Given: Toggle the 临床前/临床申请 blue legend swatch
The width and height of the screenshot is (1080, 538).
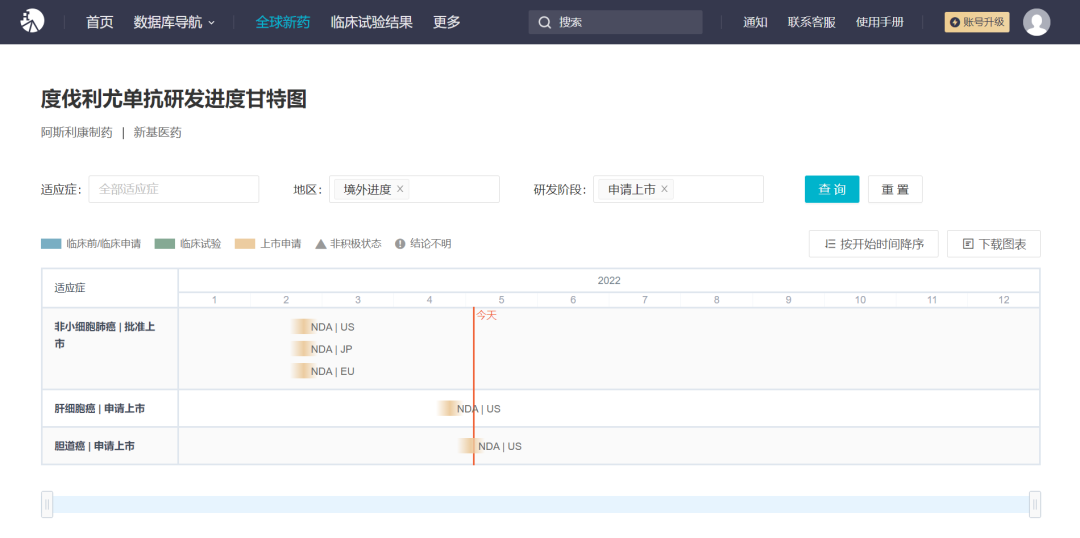Looking at the screenshot, I should [x=51, y=244].
